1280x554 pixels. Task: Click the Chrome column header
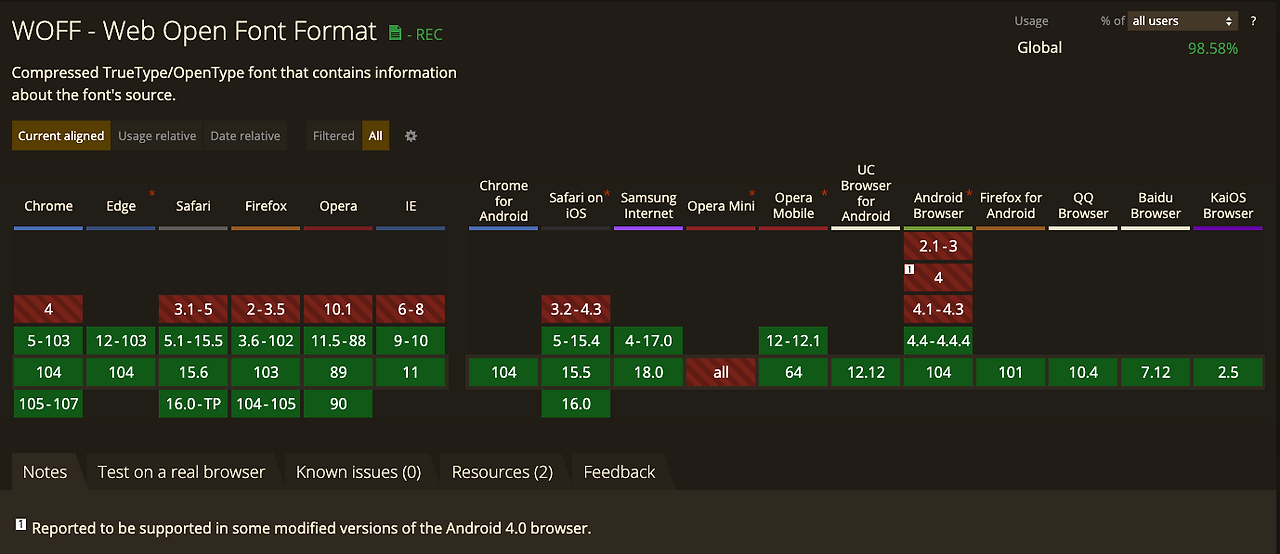pyautogui.click(x=49, y=206)
